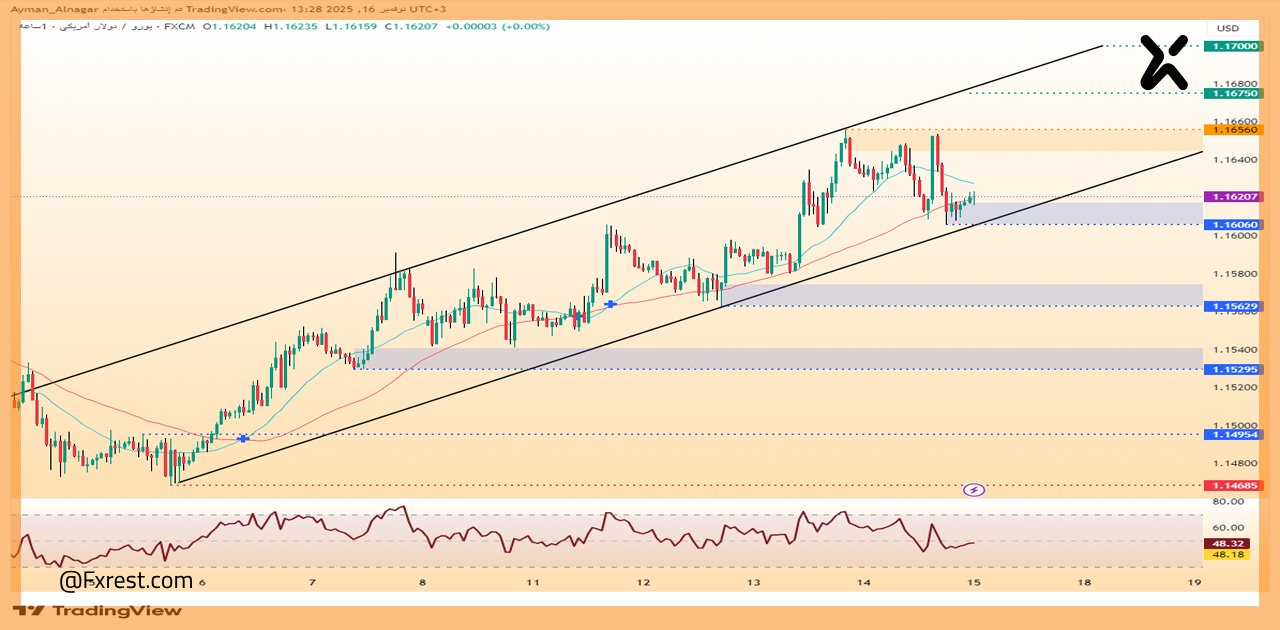Click the lightning bolt instant trading icon
This screenshot has width=1280, height=630.
tap(975, 489)
